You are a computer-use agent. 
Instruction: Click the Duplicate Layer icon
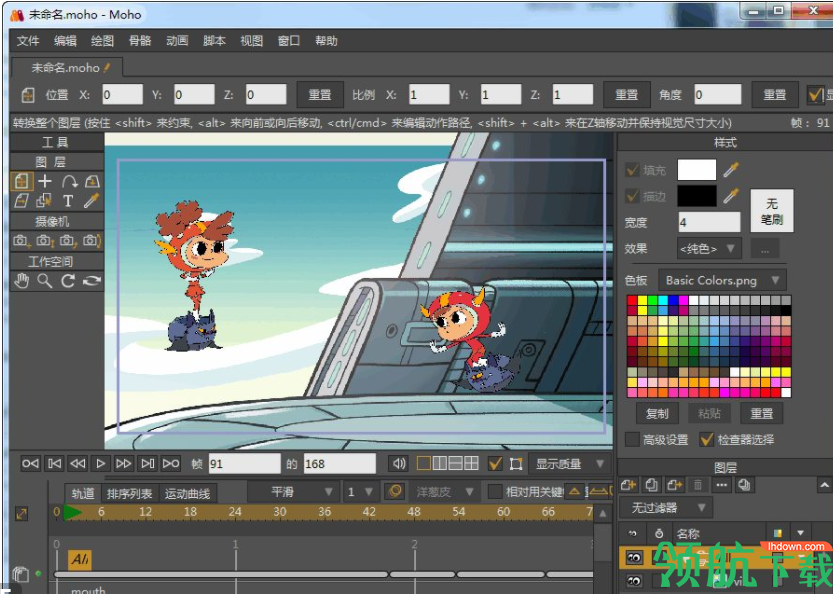[x=652, y=485]
